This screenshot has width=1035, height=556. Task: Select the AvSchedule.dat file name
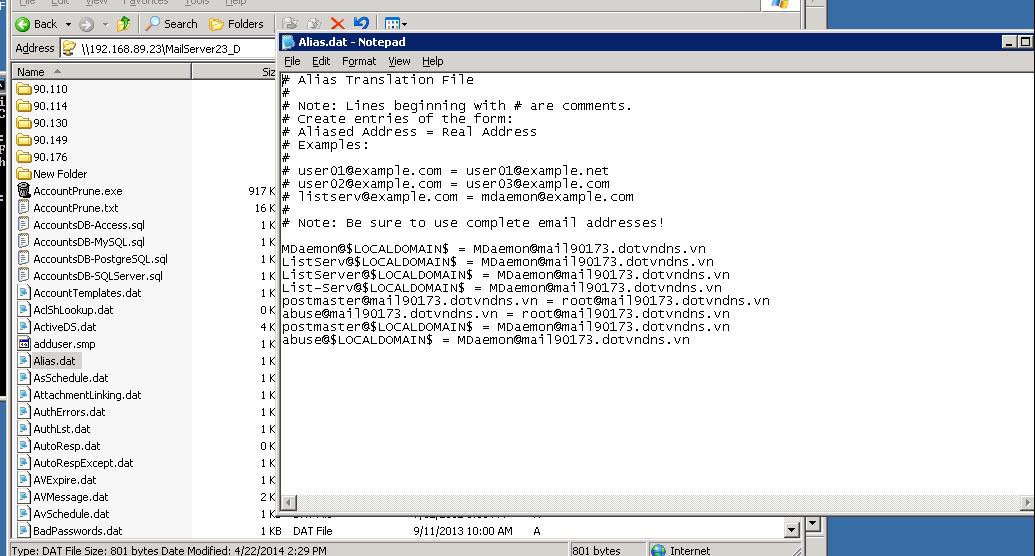click(71, 514)
